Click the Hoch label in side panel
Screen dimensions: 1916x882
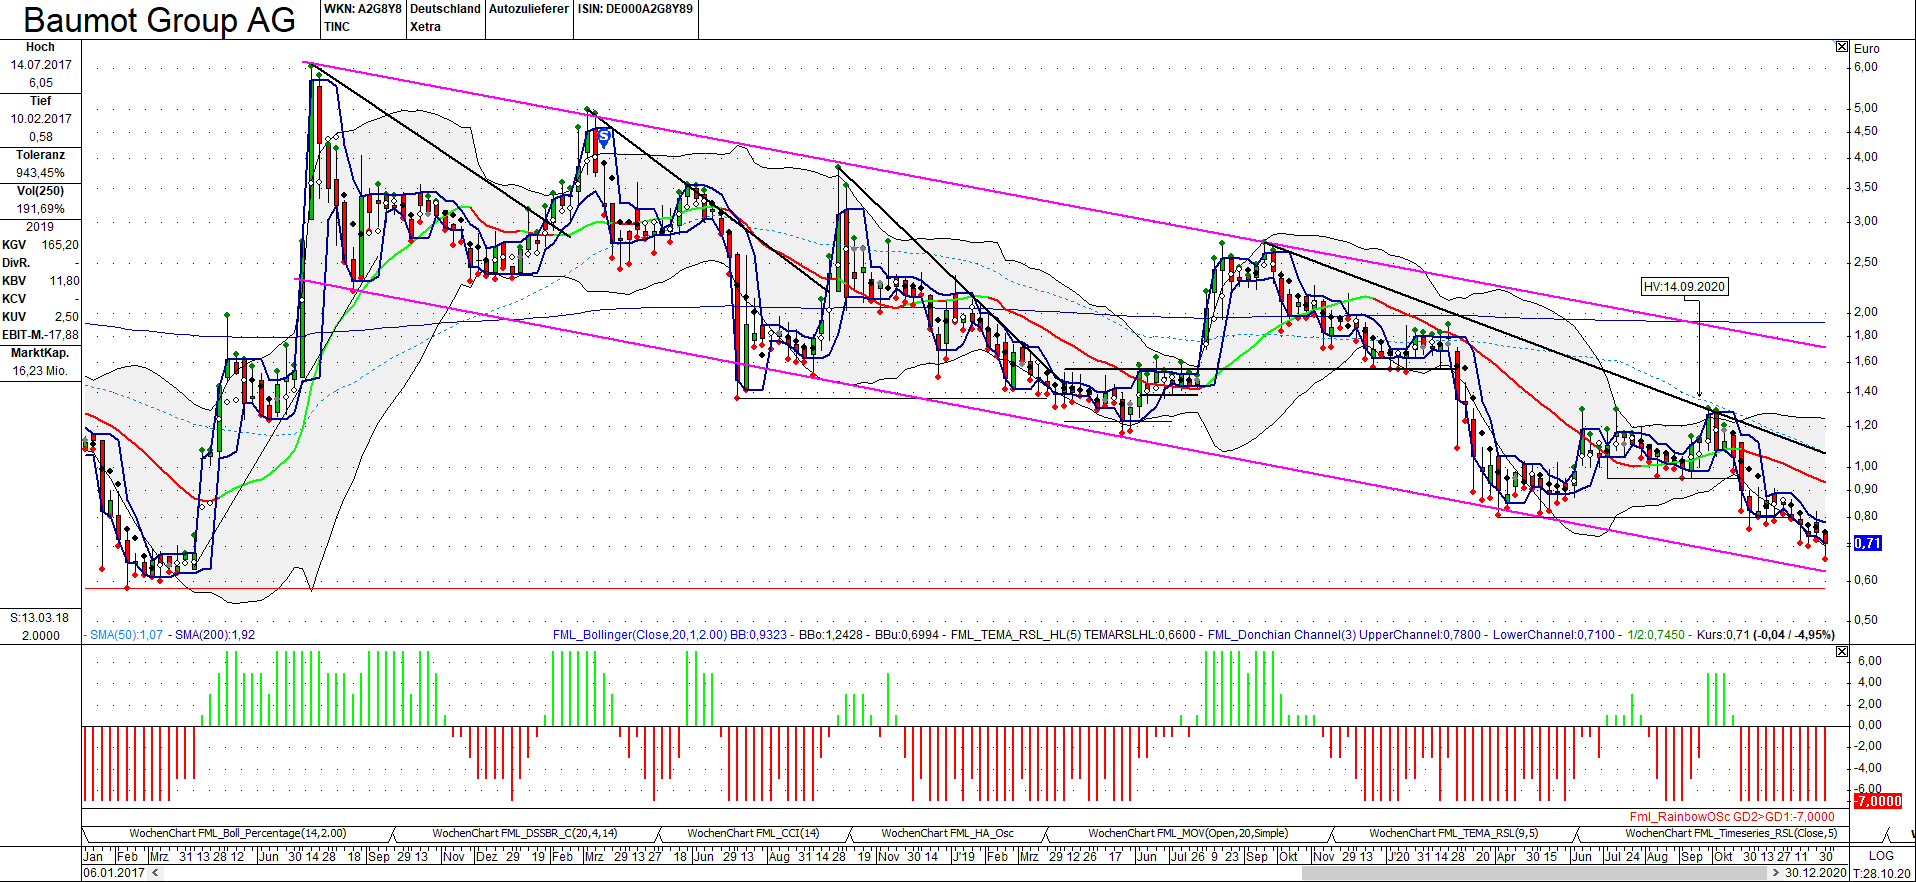click(40, 47)
